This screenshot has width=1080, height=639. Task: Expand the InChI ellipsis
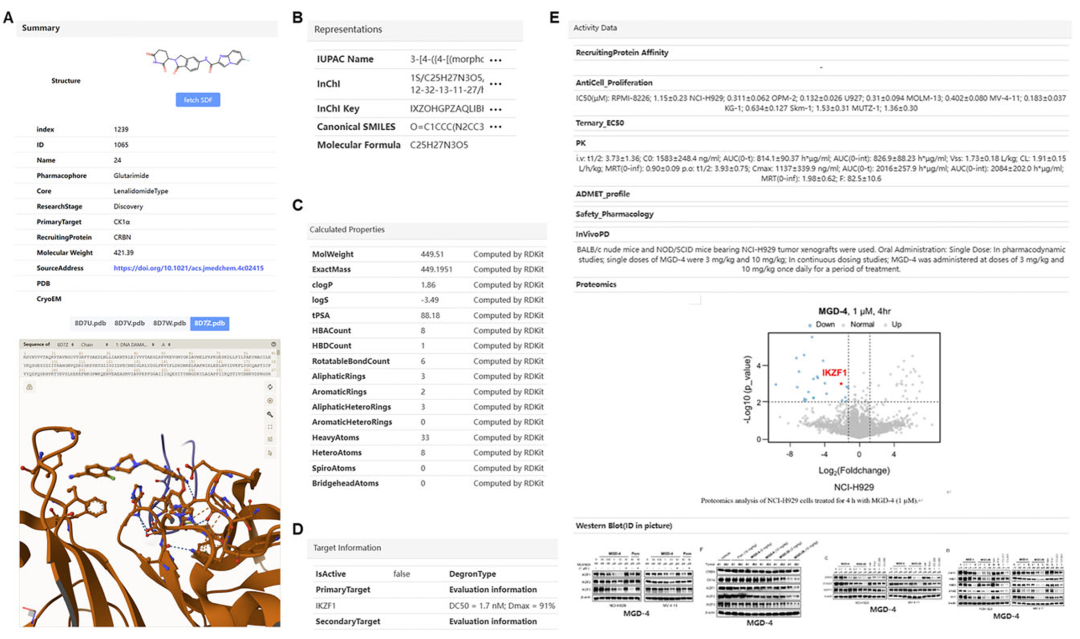point(495,84)
